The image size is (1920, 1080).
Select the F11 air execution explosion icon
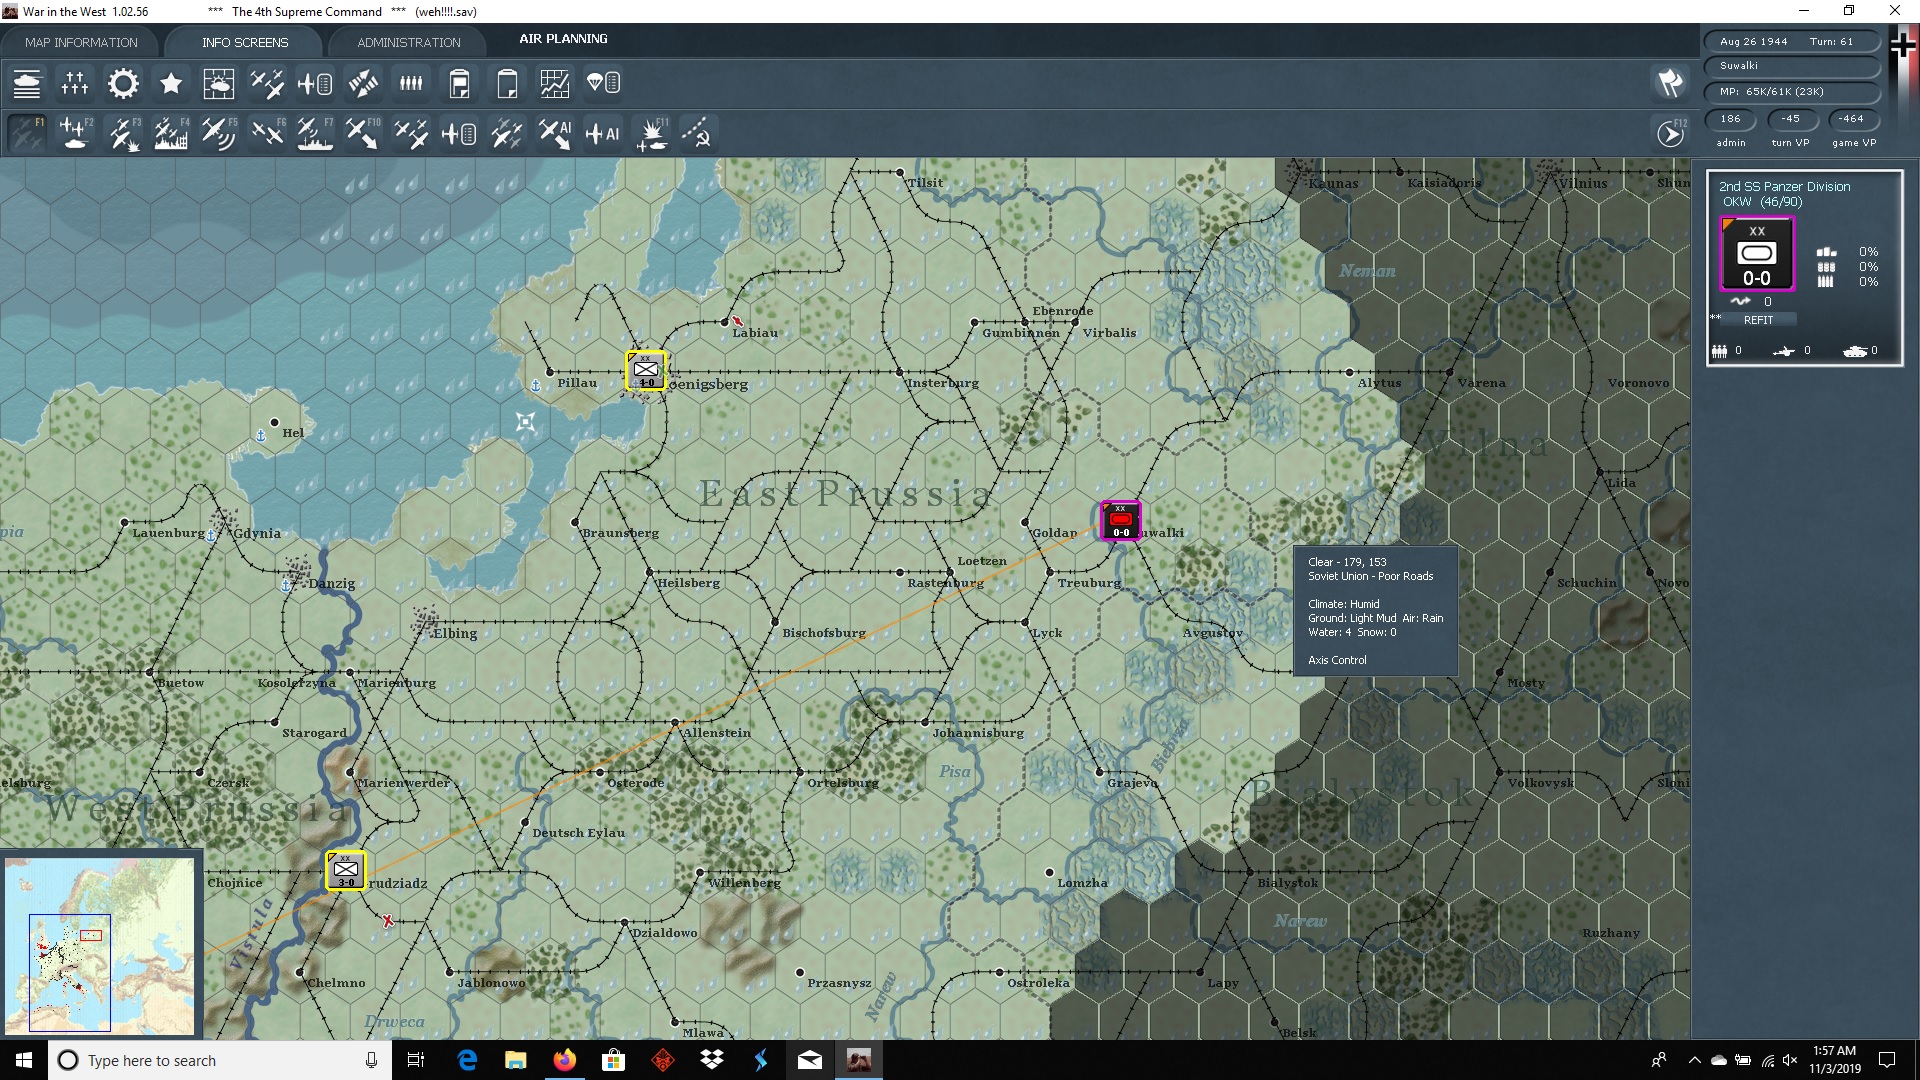click(x=651, y=134)
